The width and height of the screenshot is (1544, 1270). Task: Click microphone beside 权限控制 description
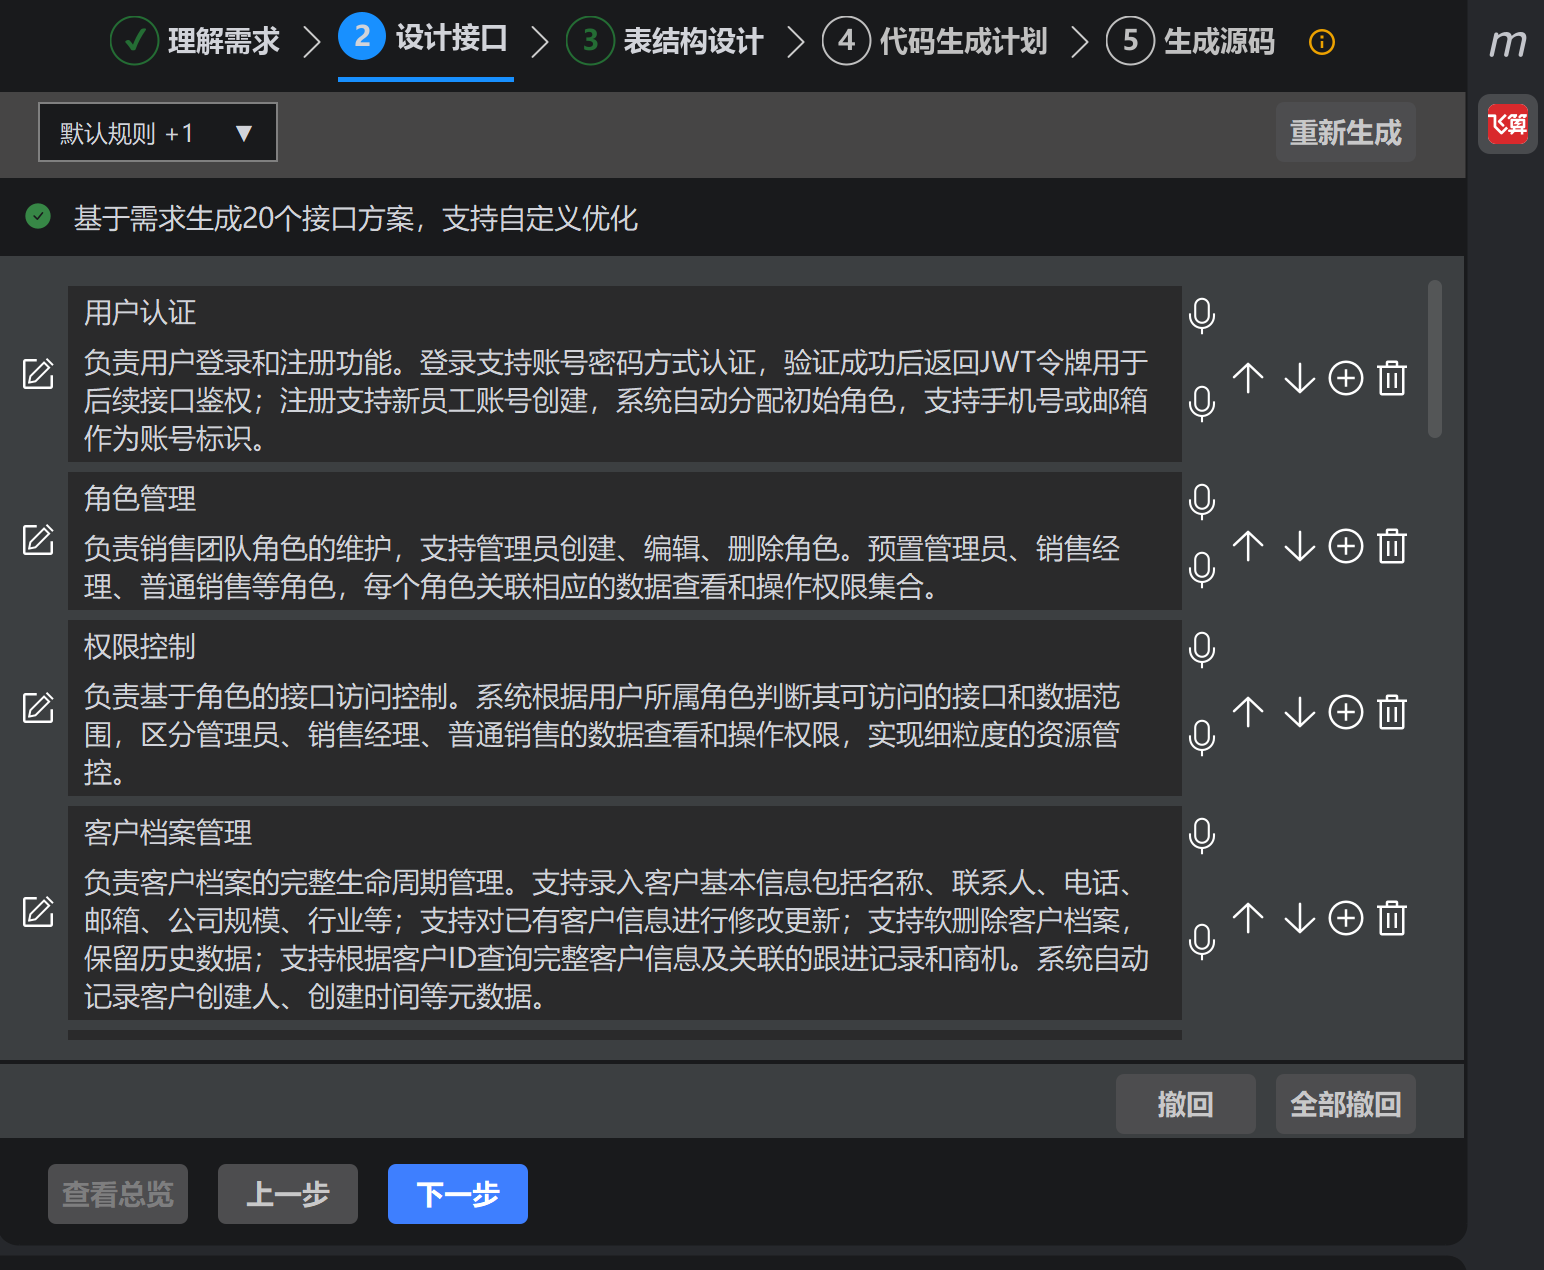[1202, 738]
